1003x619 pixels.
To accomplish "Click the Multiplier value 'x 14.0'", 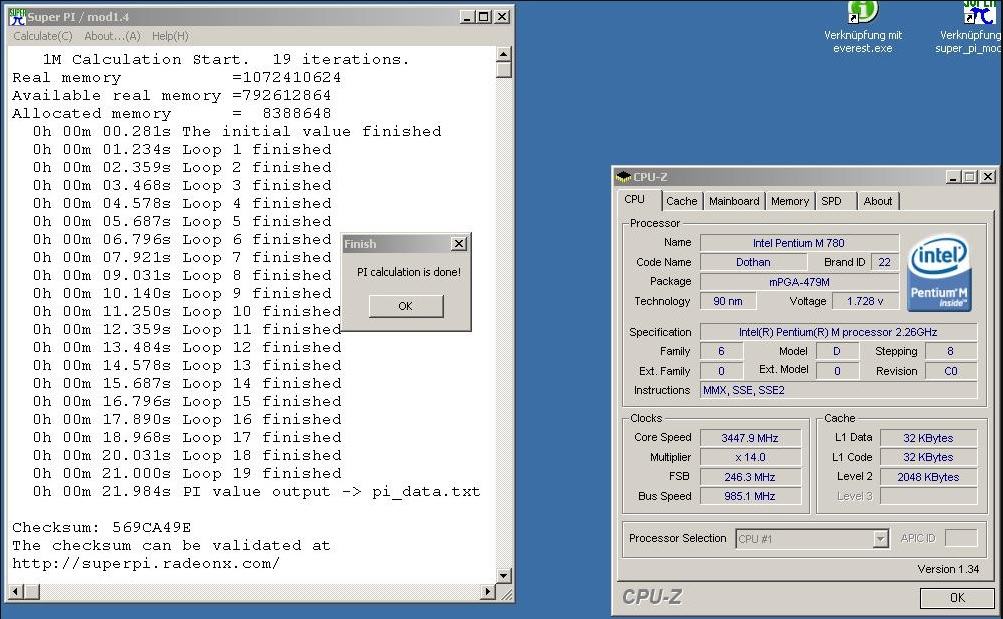I will click(750, 457).
